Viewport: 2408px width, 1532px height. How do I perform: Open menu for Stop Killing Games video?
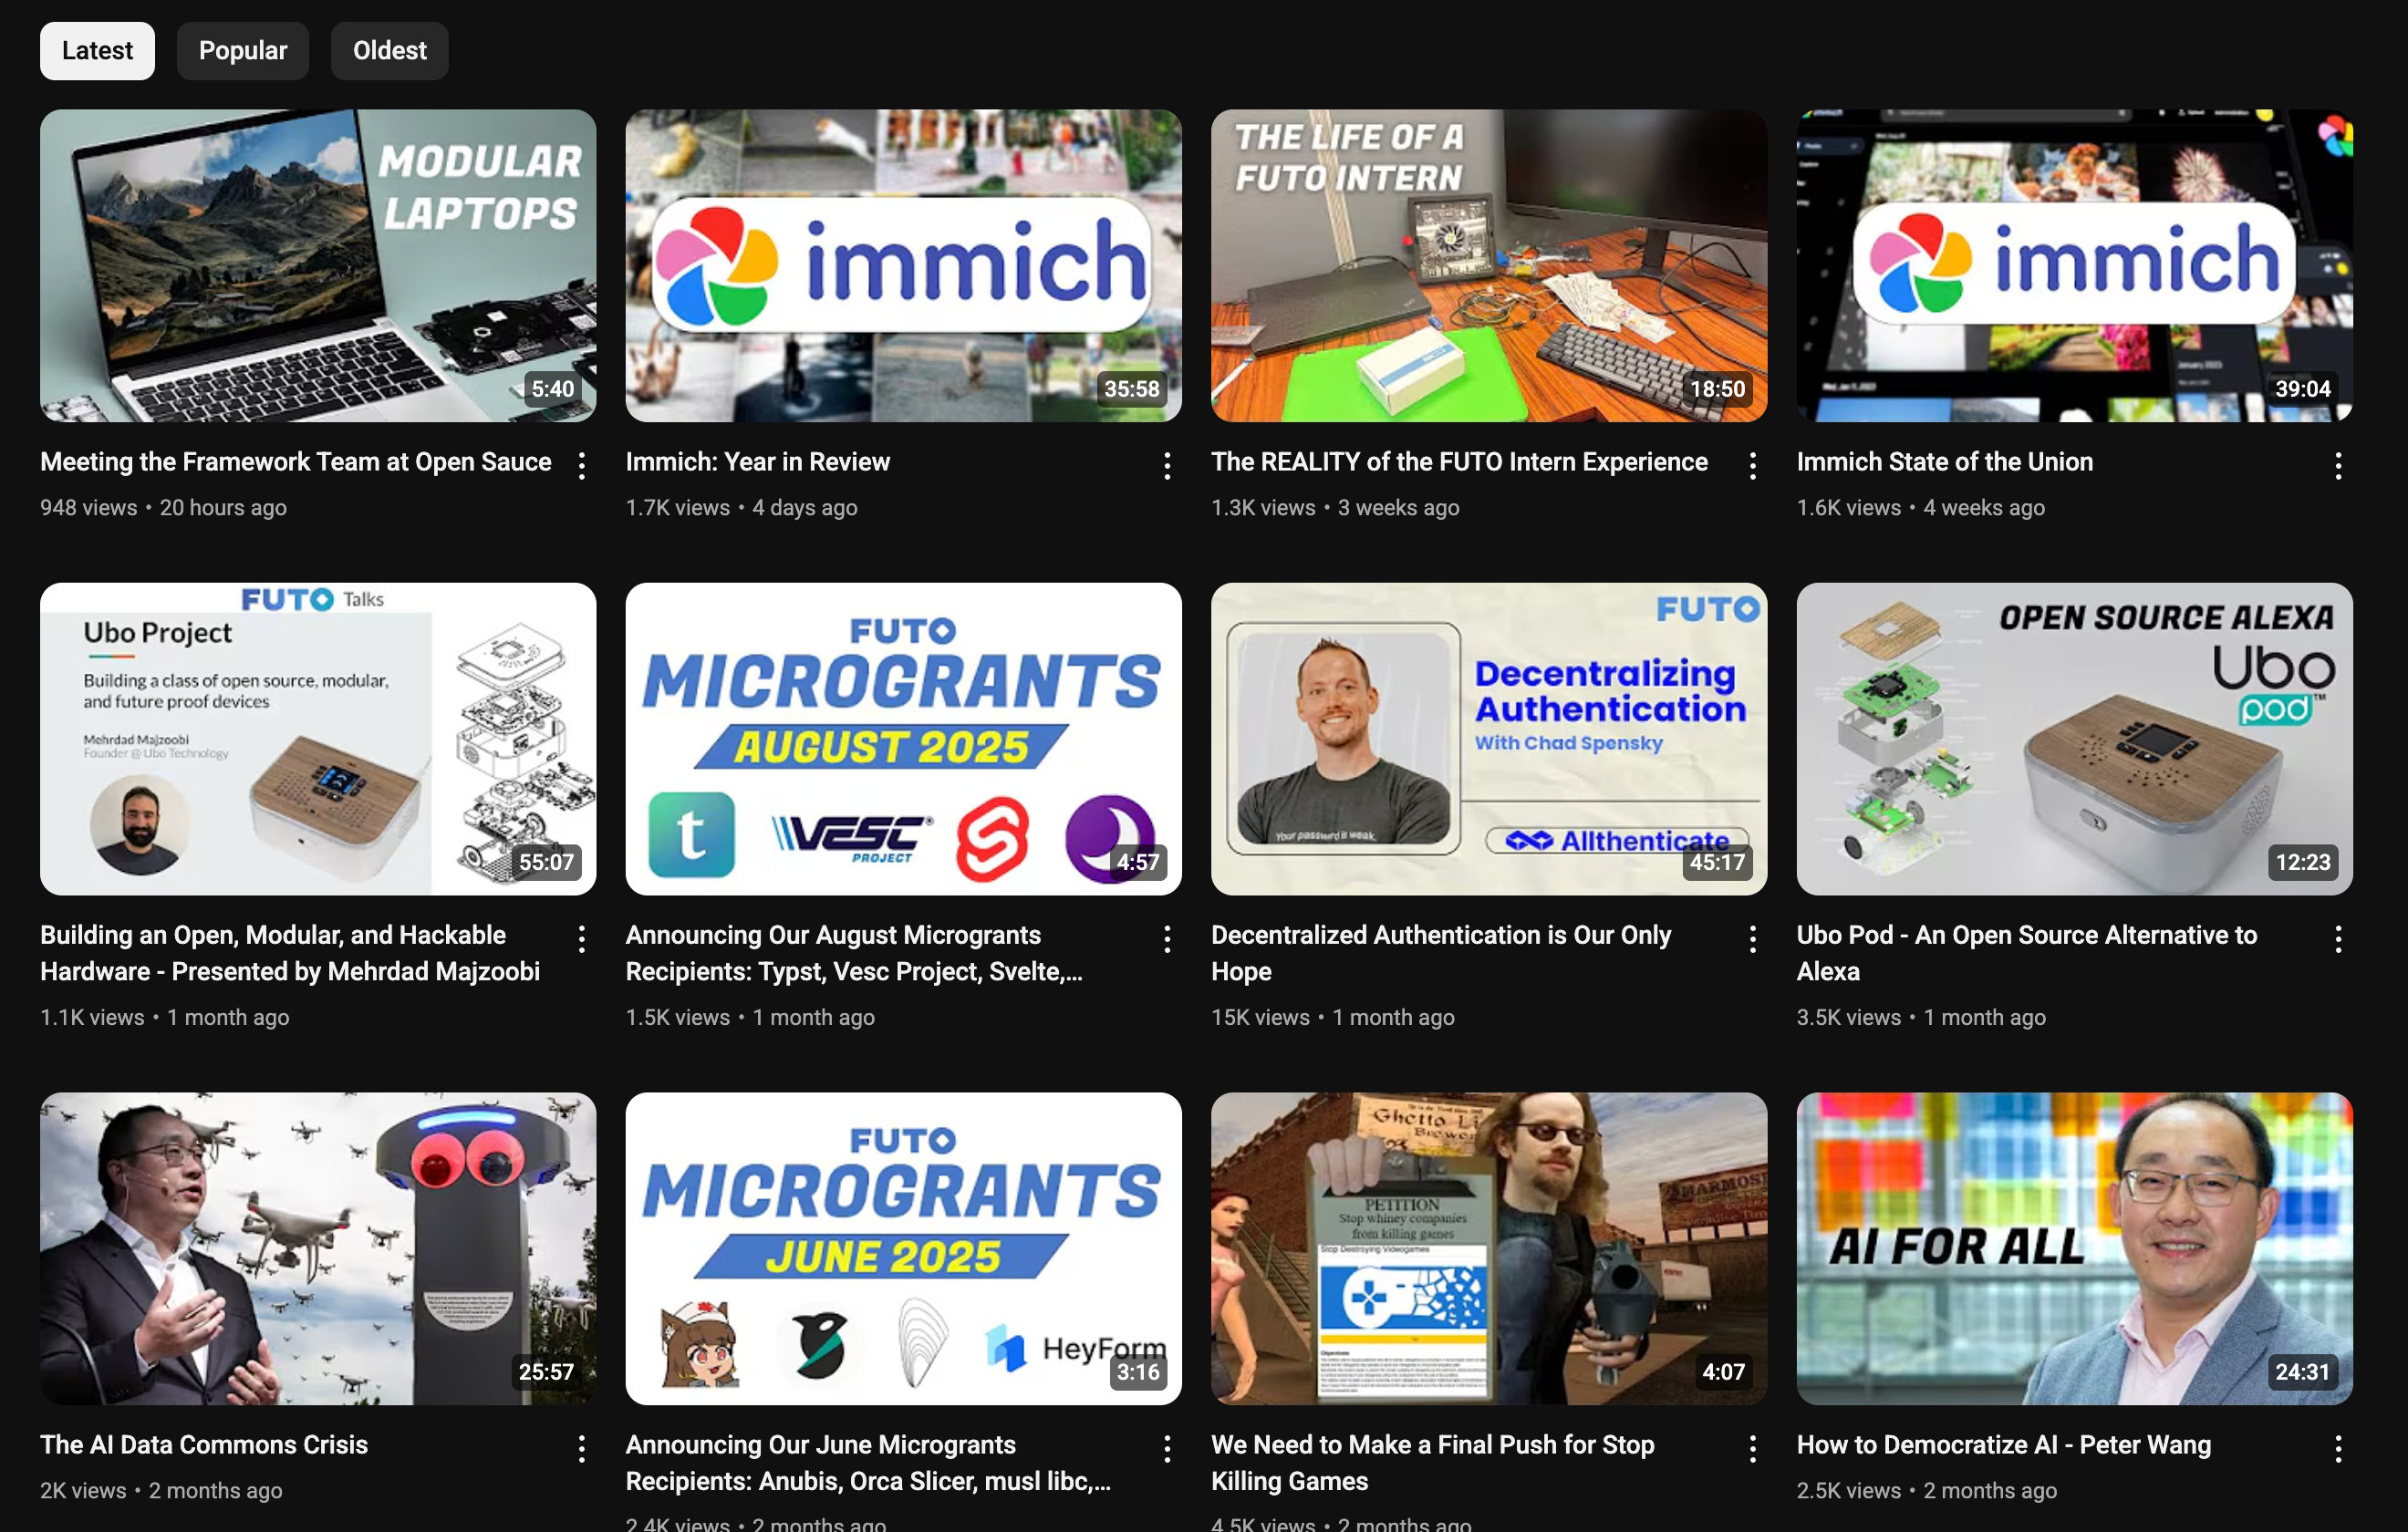click(x=1752, y=1448)
